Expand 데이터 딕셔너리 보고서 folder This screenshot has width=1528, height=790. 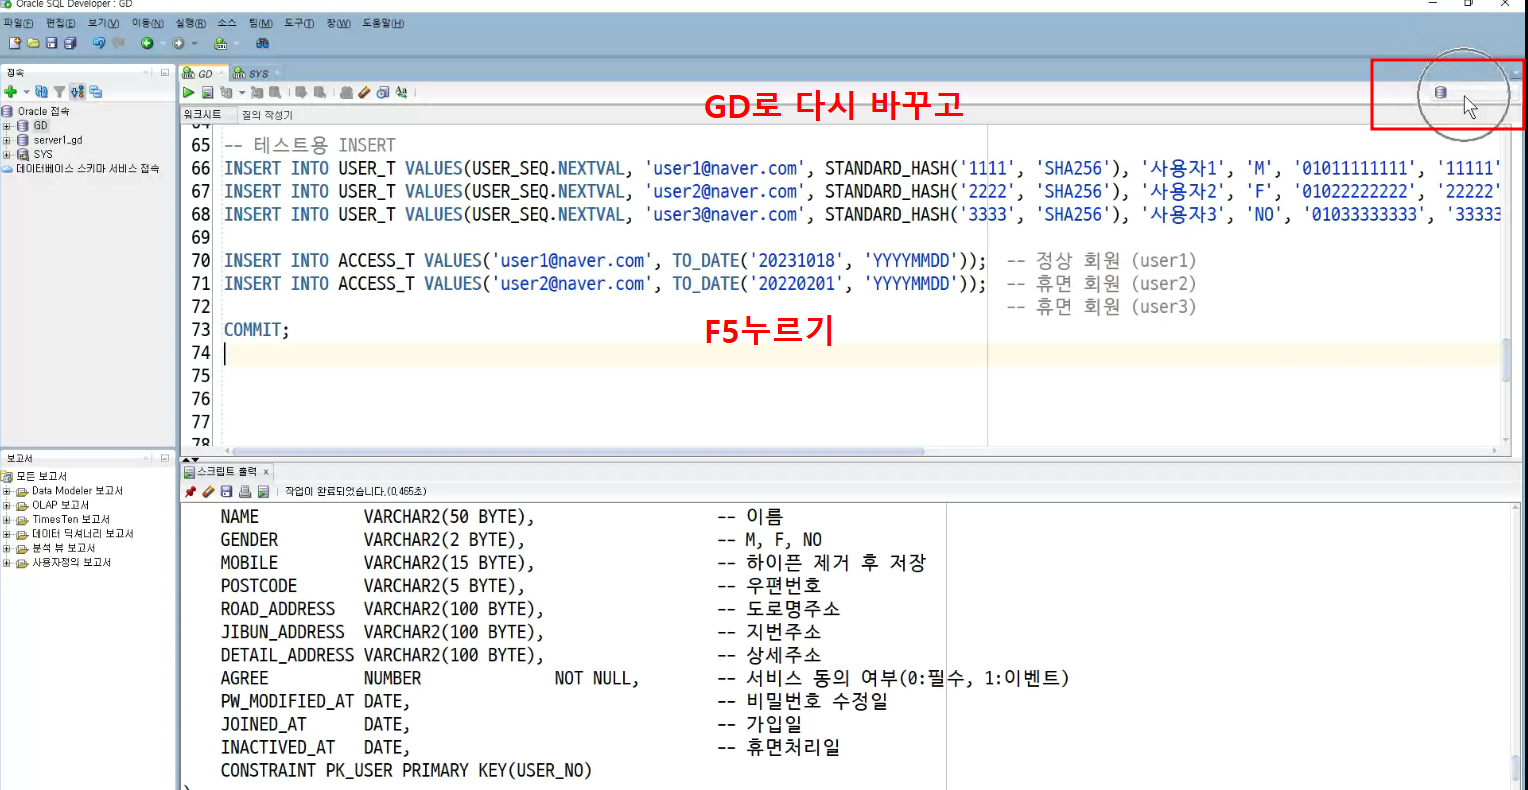tap(7, 534)
